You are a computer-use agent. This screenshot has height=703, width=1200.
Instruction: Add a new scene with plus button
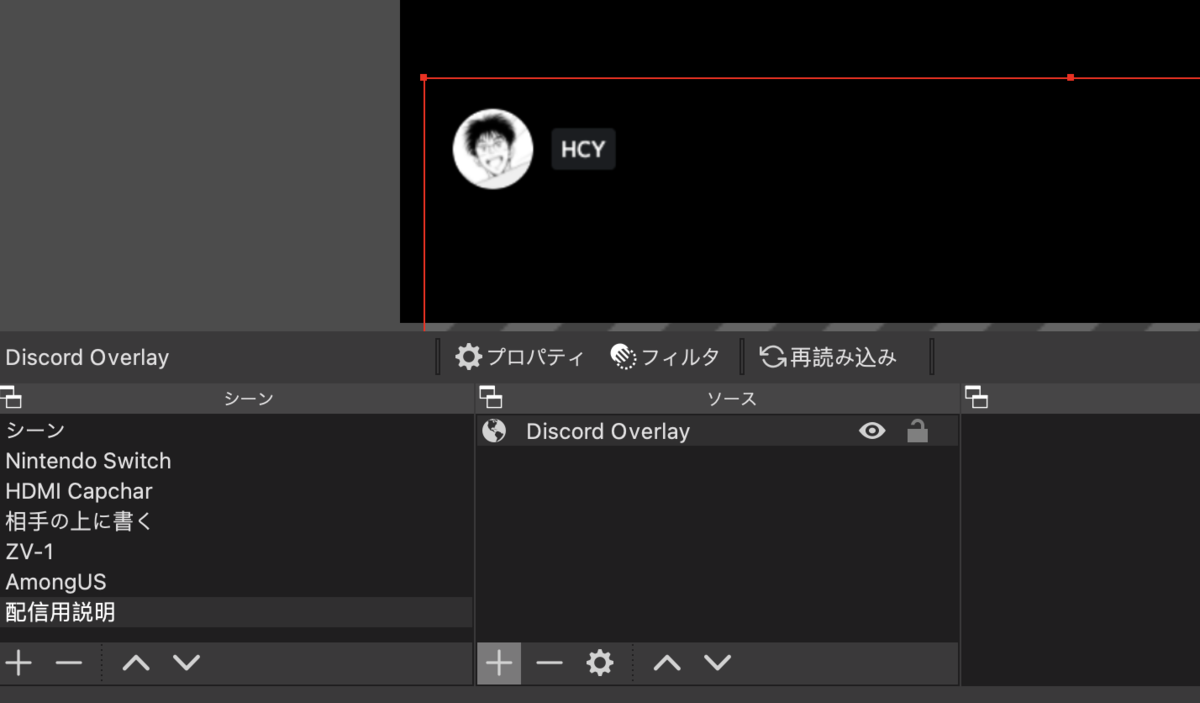(18, 663)
